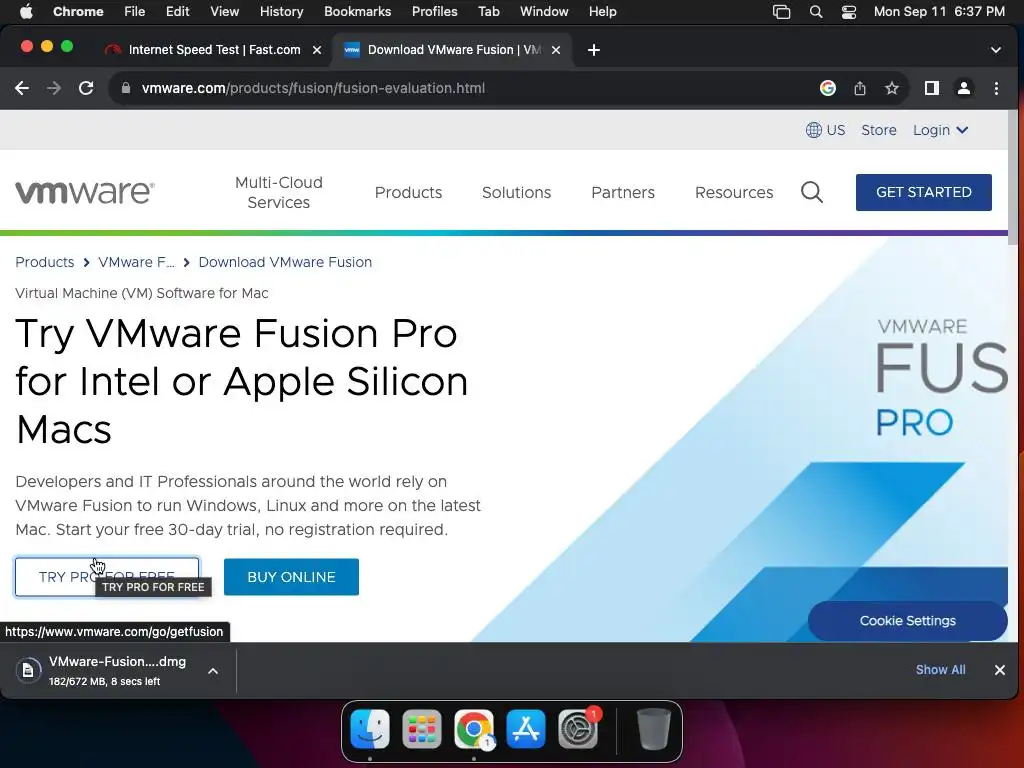Open App Store from the Dock

click(526, 729)
